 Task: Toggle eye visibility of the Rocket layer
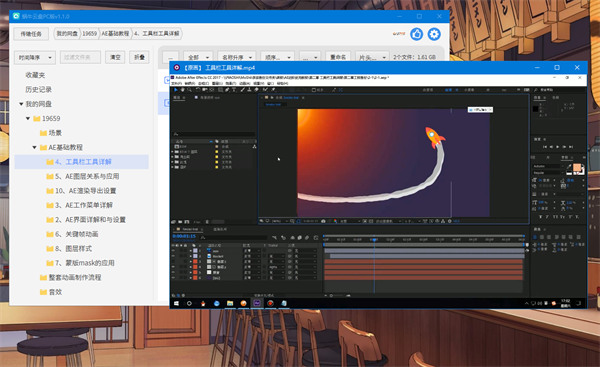(173, 256)
